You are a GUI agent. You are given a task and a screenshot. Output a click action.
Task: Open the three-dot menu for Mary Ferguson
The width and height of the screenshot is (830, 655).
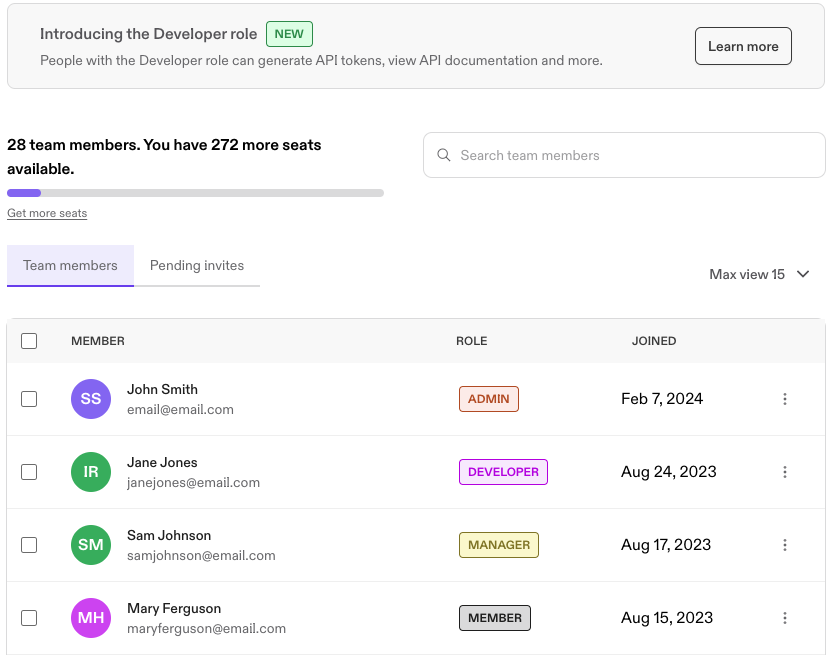(x=785, y=618)
